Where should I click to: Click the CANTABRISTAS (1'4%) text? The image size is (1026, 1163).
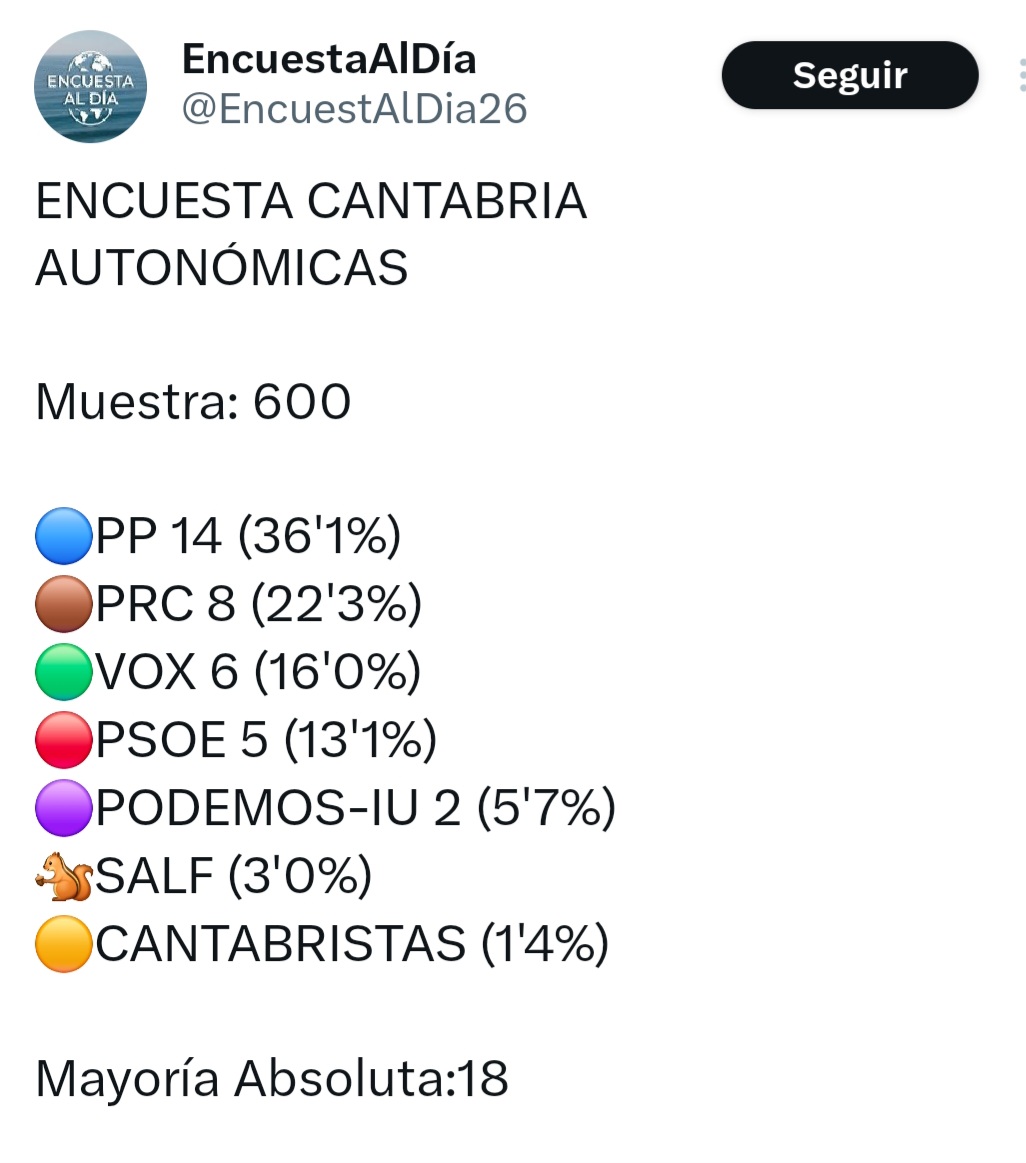(352, 944)
